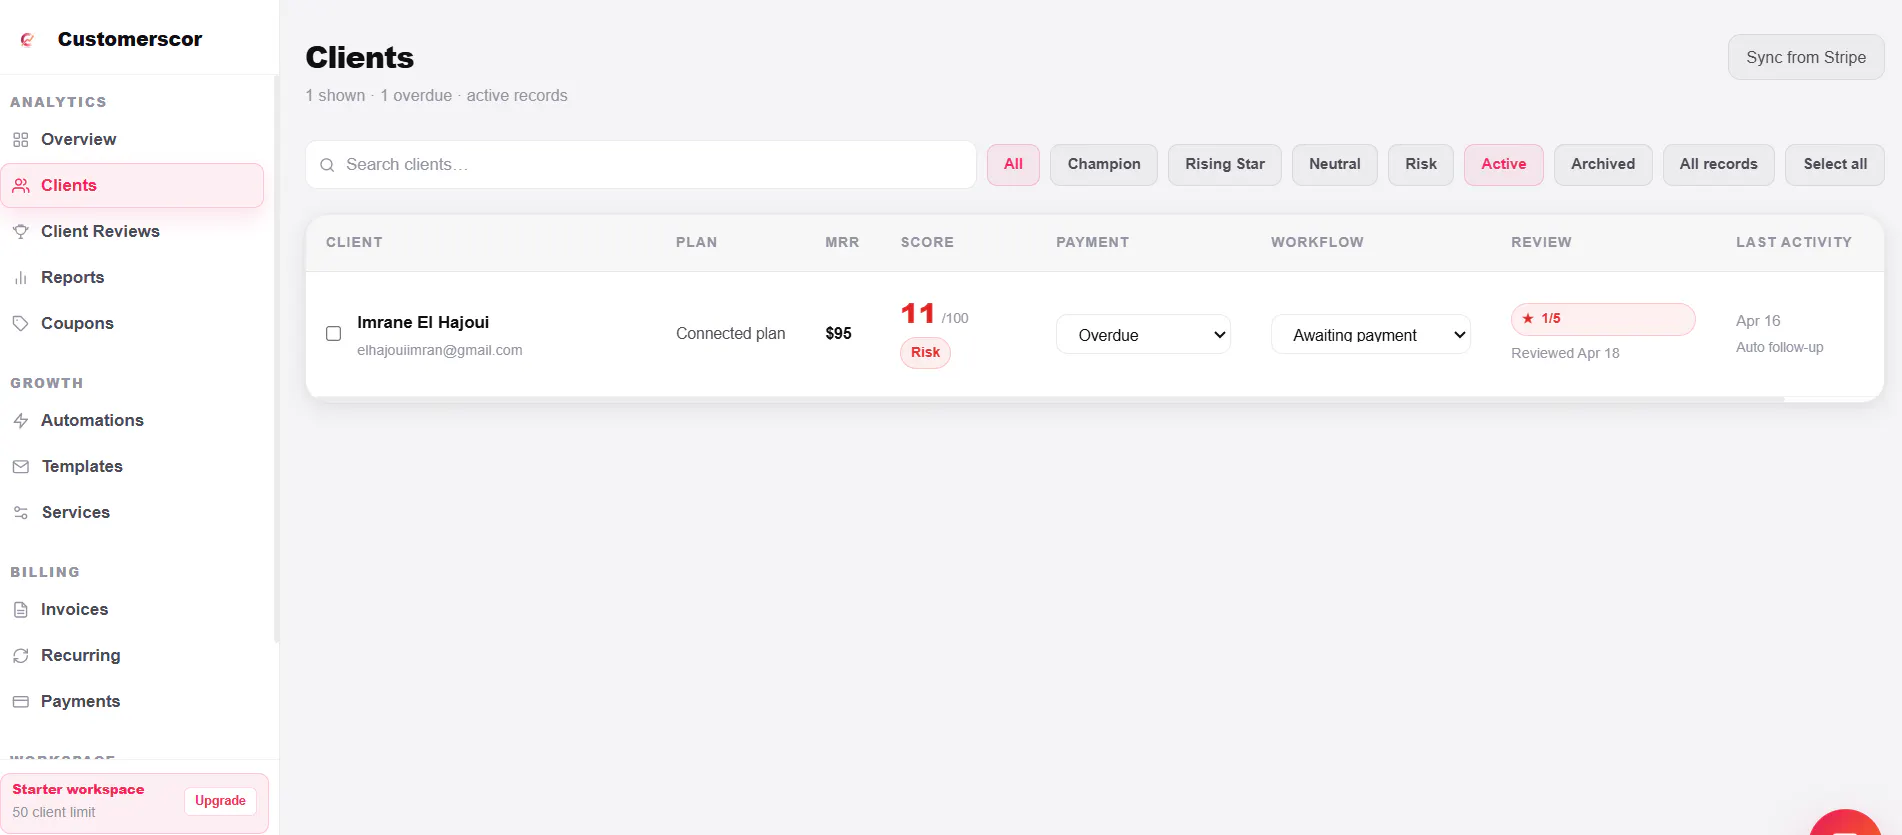The height and width of the screenshot is (835, 1902).
Task: Click the Select all button
Action: (1835, 165)
